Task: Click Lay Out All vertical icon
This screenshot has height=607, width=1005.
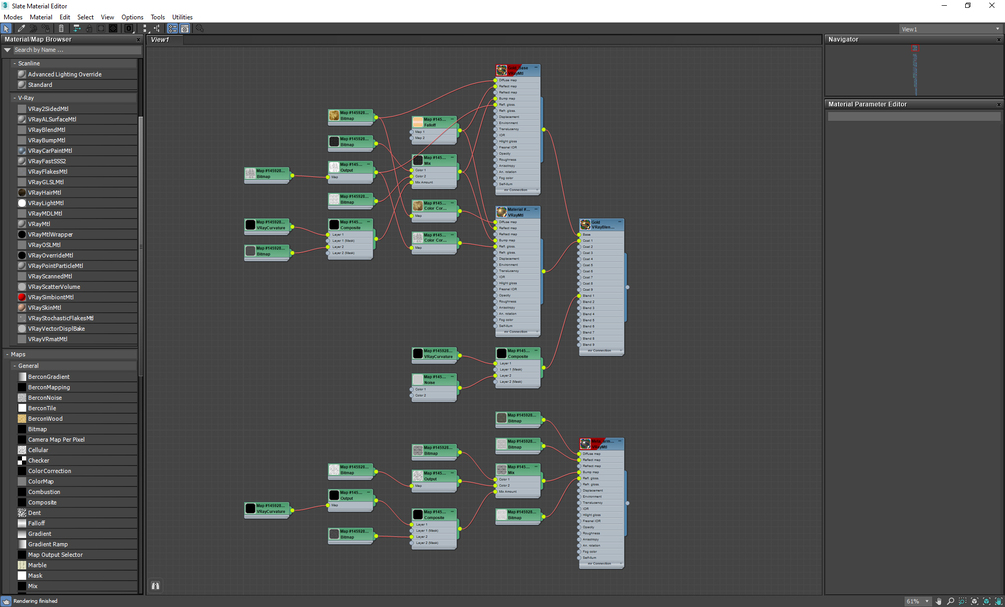Action: coord(145,29)
